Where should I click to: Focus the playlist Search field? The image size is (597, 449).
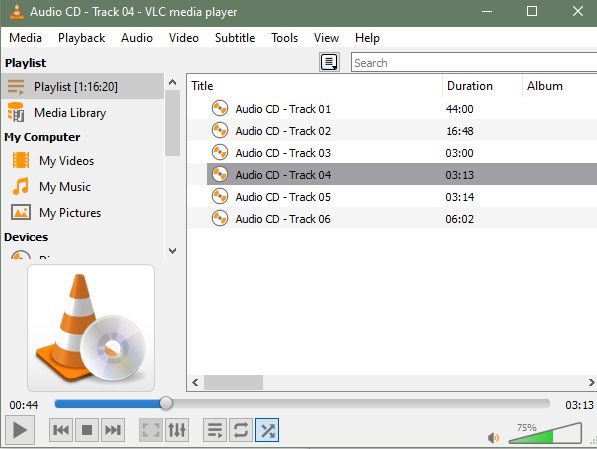click(x=474, y=63)
